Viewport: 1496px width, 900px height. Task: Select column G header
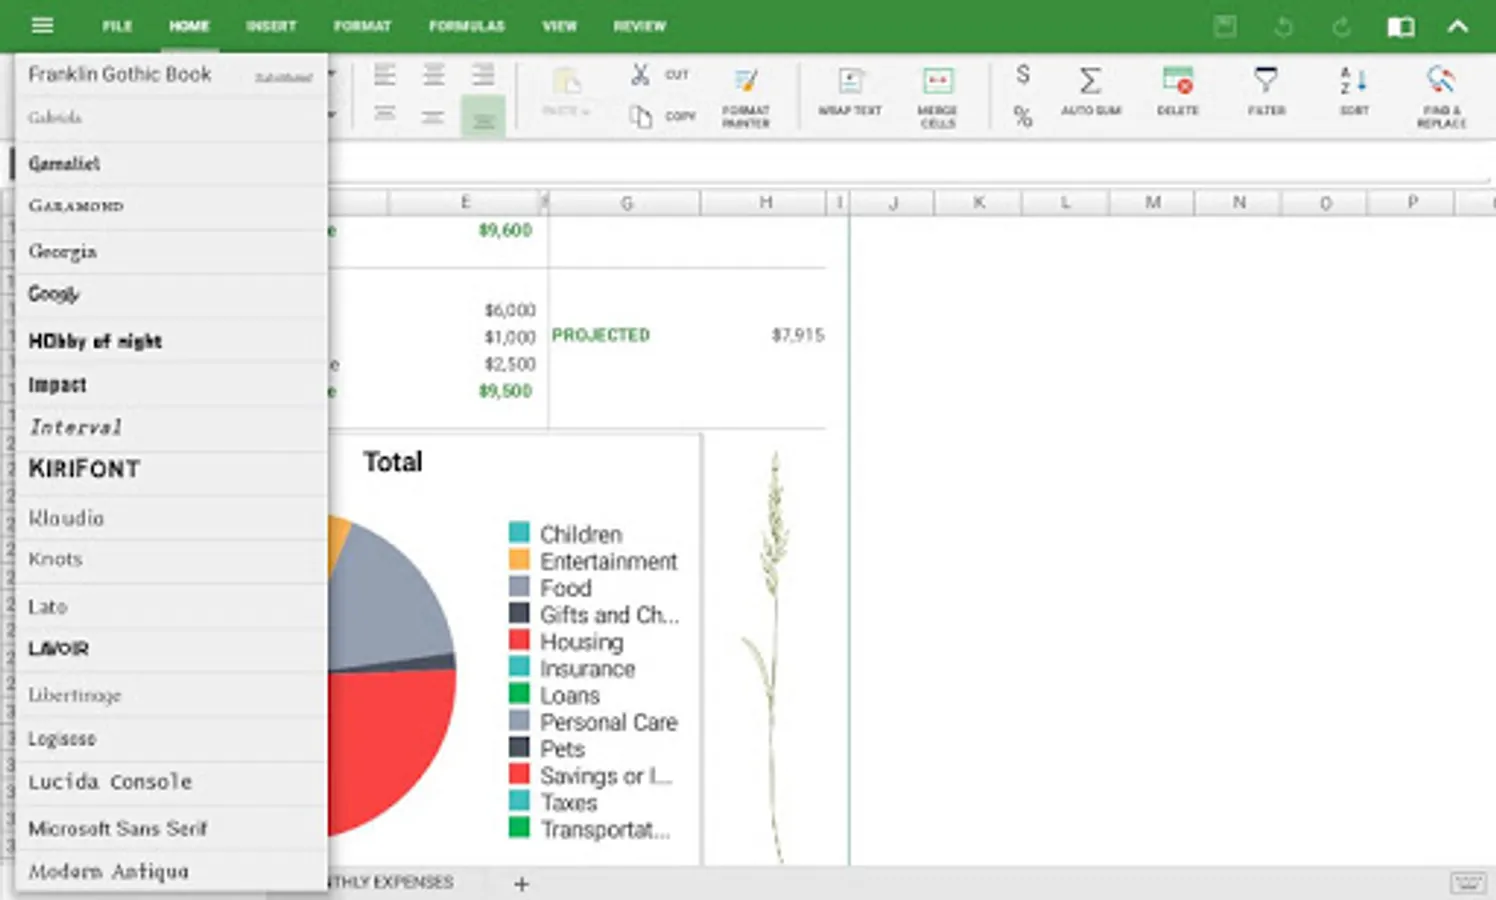click(x=626, y=203)
